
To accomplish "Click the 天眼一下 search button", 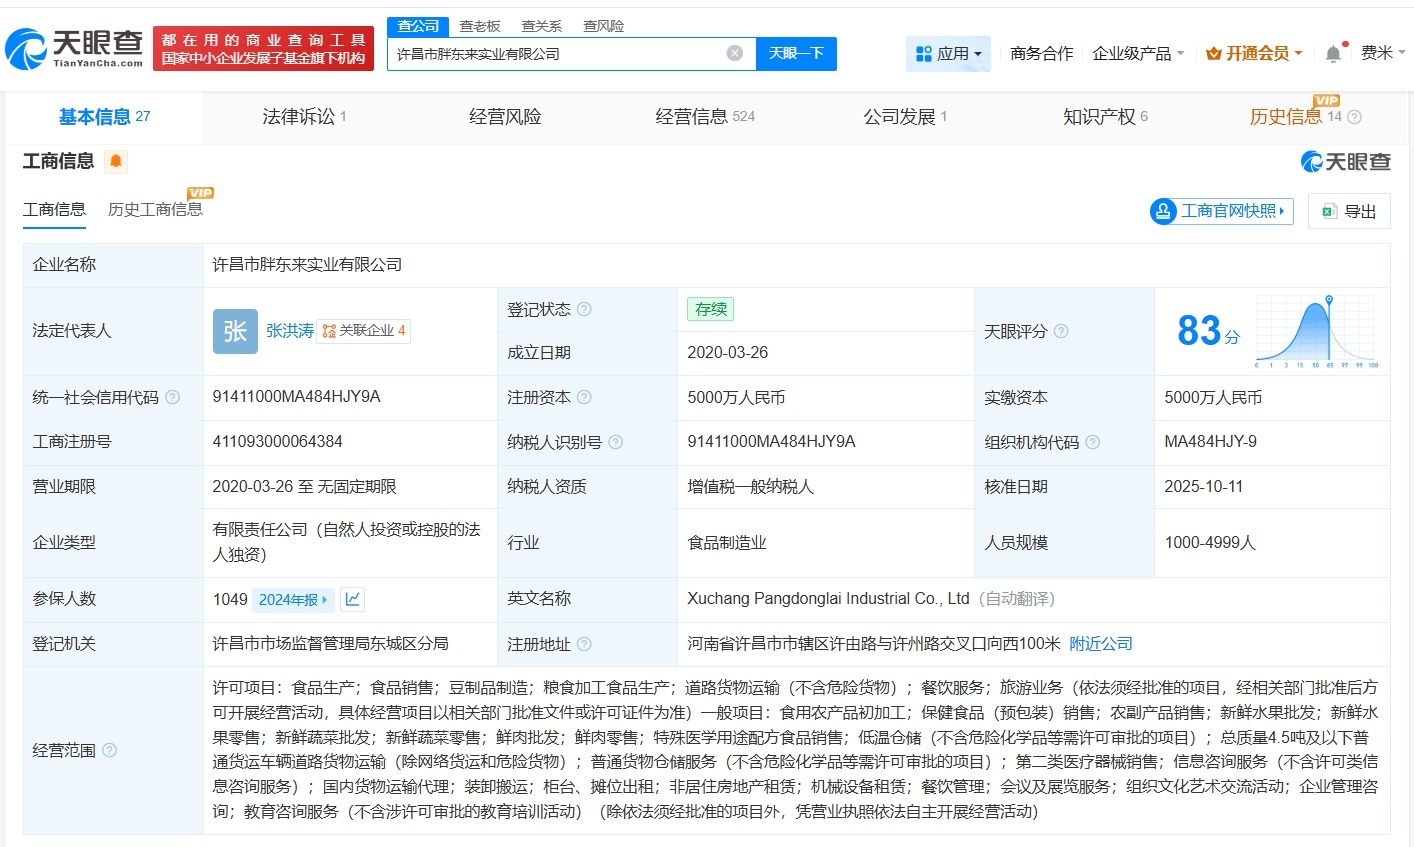I will [x=797, y=53].
